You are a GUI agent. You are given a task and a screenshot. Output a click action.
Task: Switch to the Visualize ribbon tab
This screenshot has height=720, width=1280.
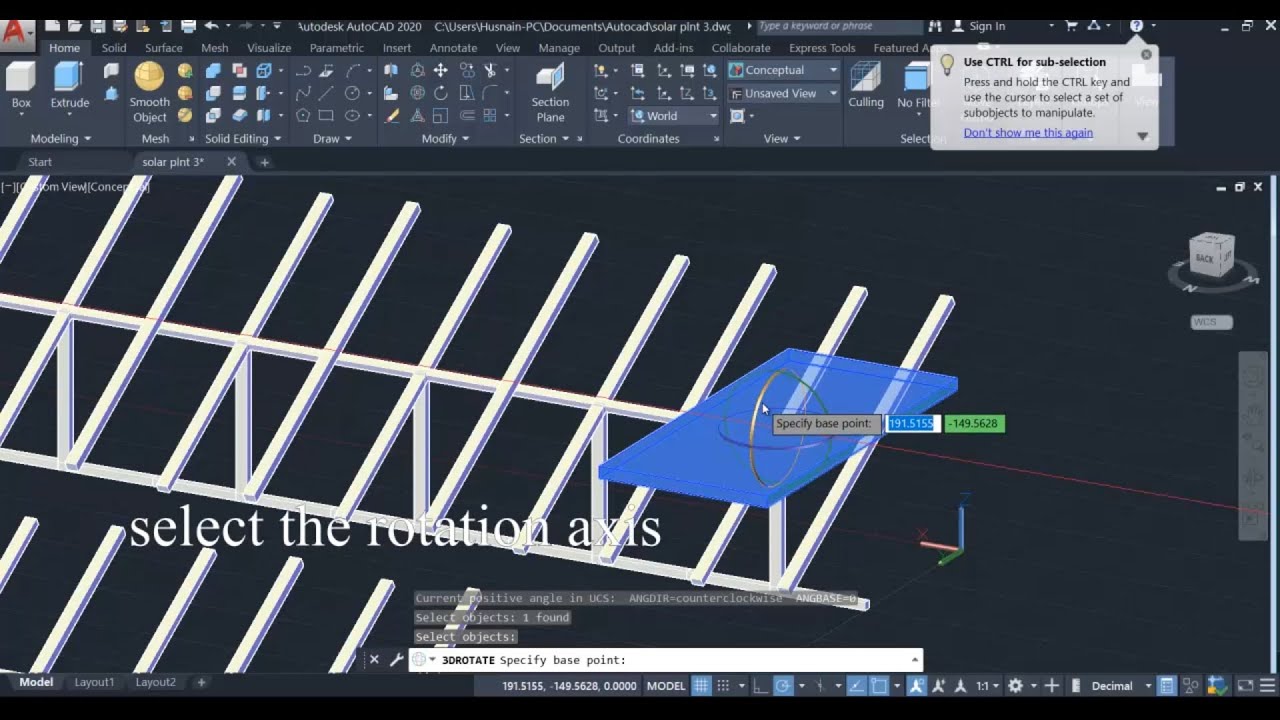[269, 48]
